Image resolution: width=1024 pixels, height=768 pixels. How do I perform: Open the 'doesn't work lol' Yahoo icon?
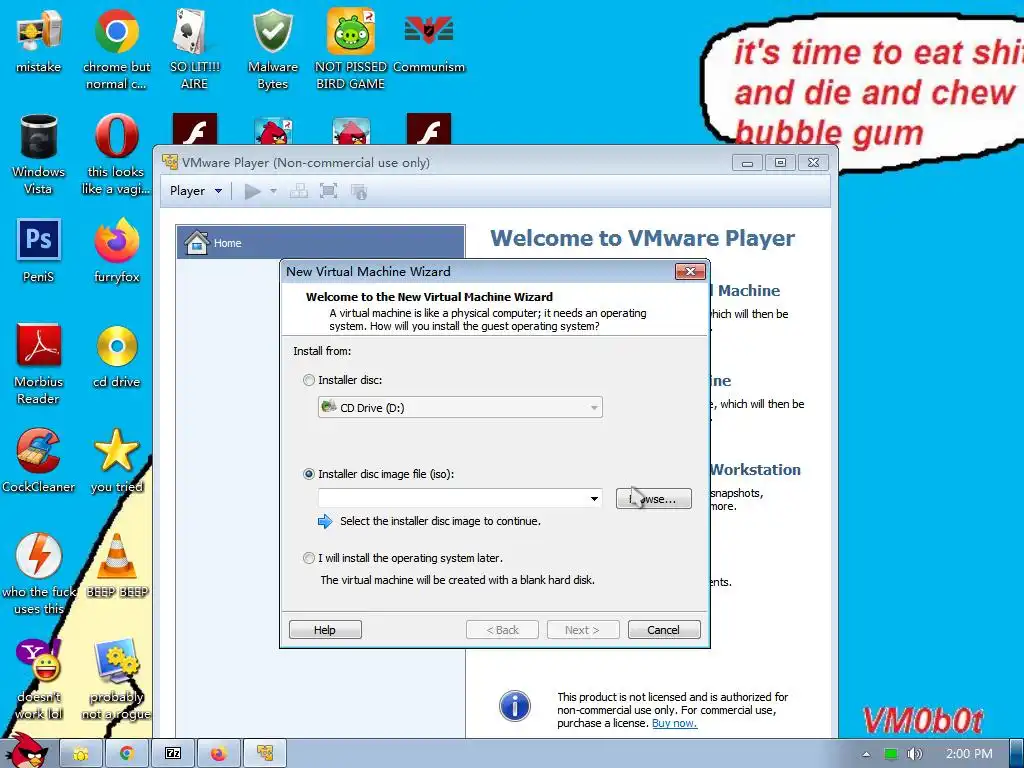point(39,679)
